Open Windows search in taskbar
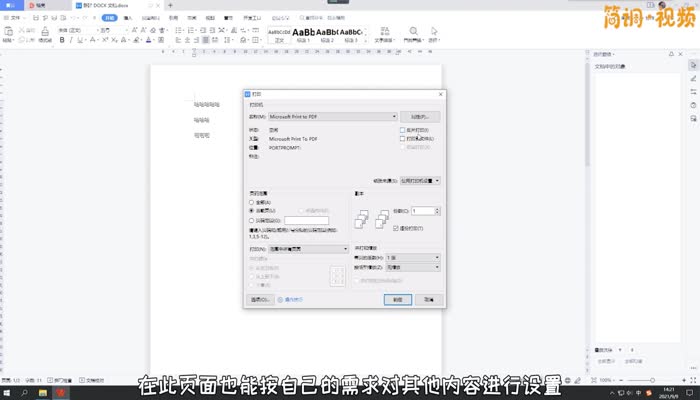 (x=25, y=393)
